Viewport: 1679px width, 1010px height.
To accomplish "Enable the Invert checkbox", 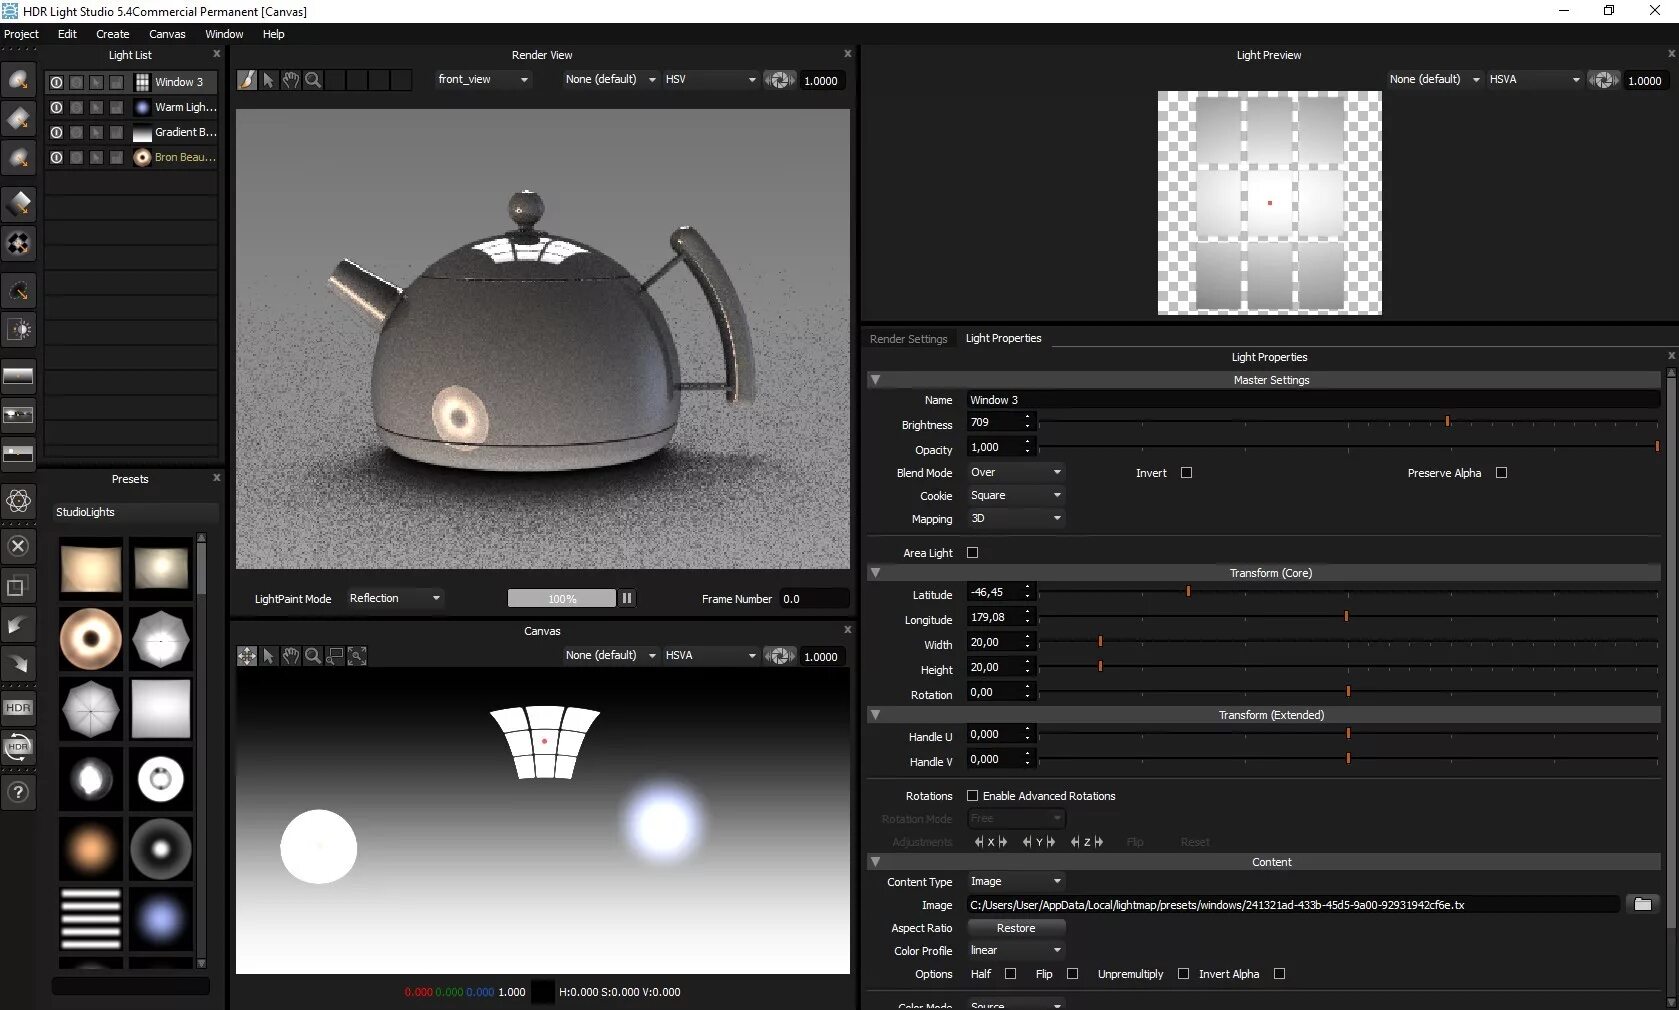I will click(1186, 473).
